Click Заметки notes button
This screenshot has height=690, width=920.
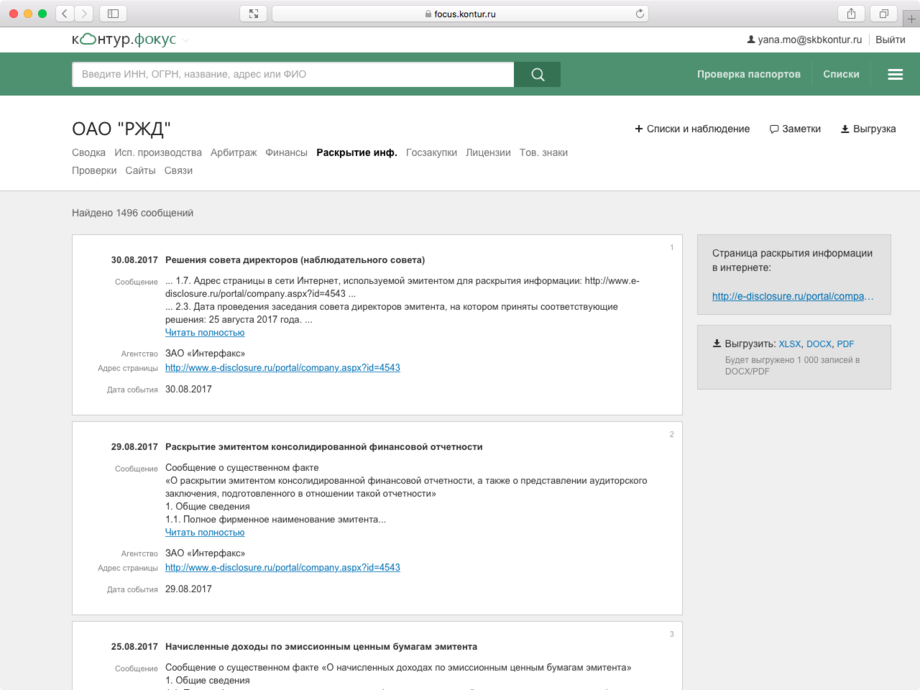[795, 129]
